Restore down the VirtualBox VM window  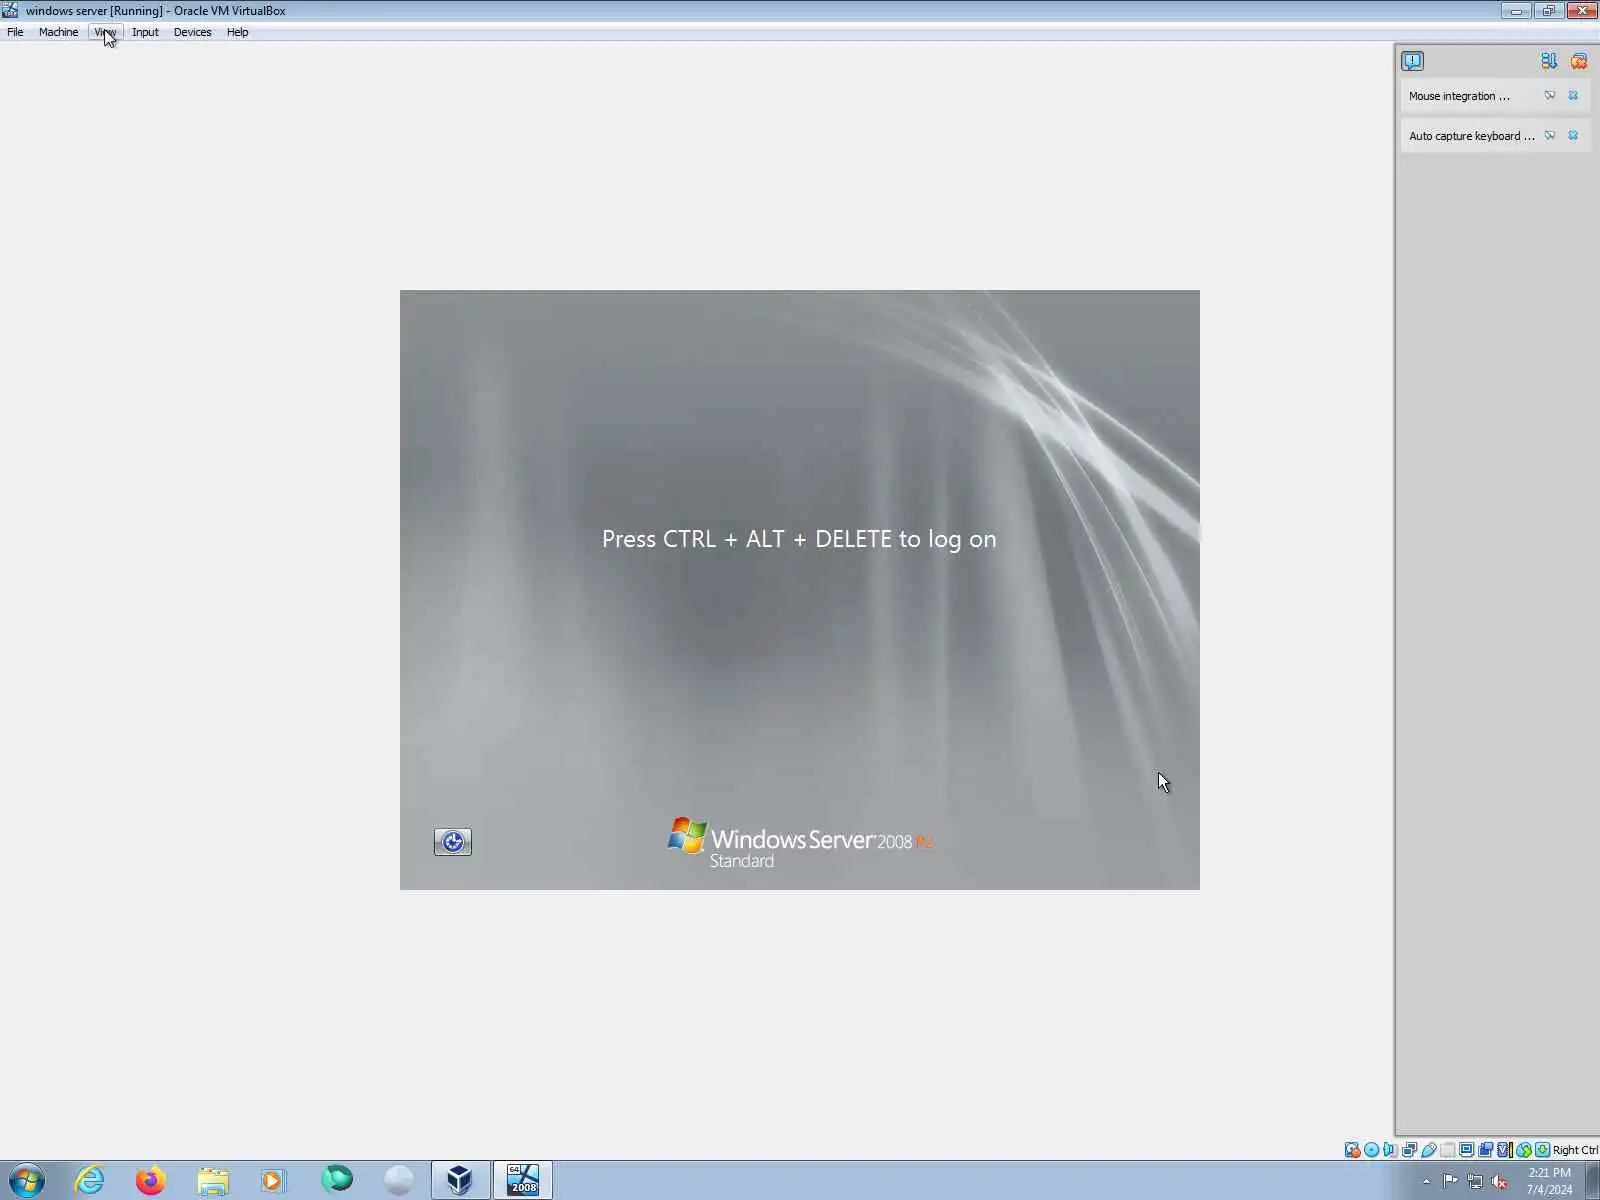point(1548,10)
